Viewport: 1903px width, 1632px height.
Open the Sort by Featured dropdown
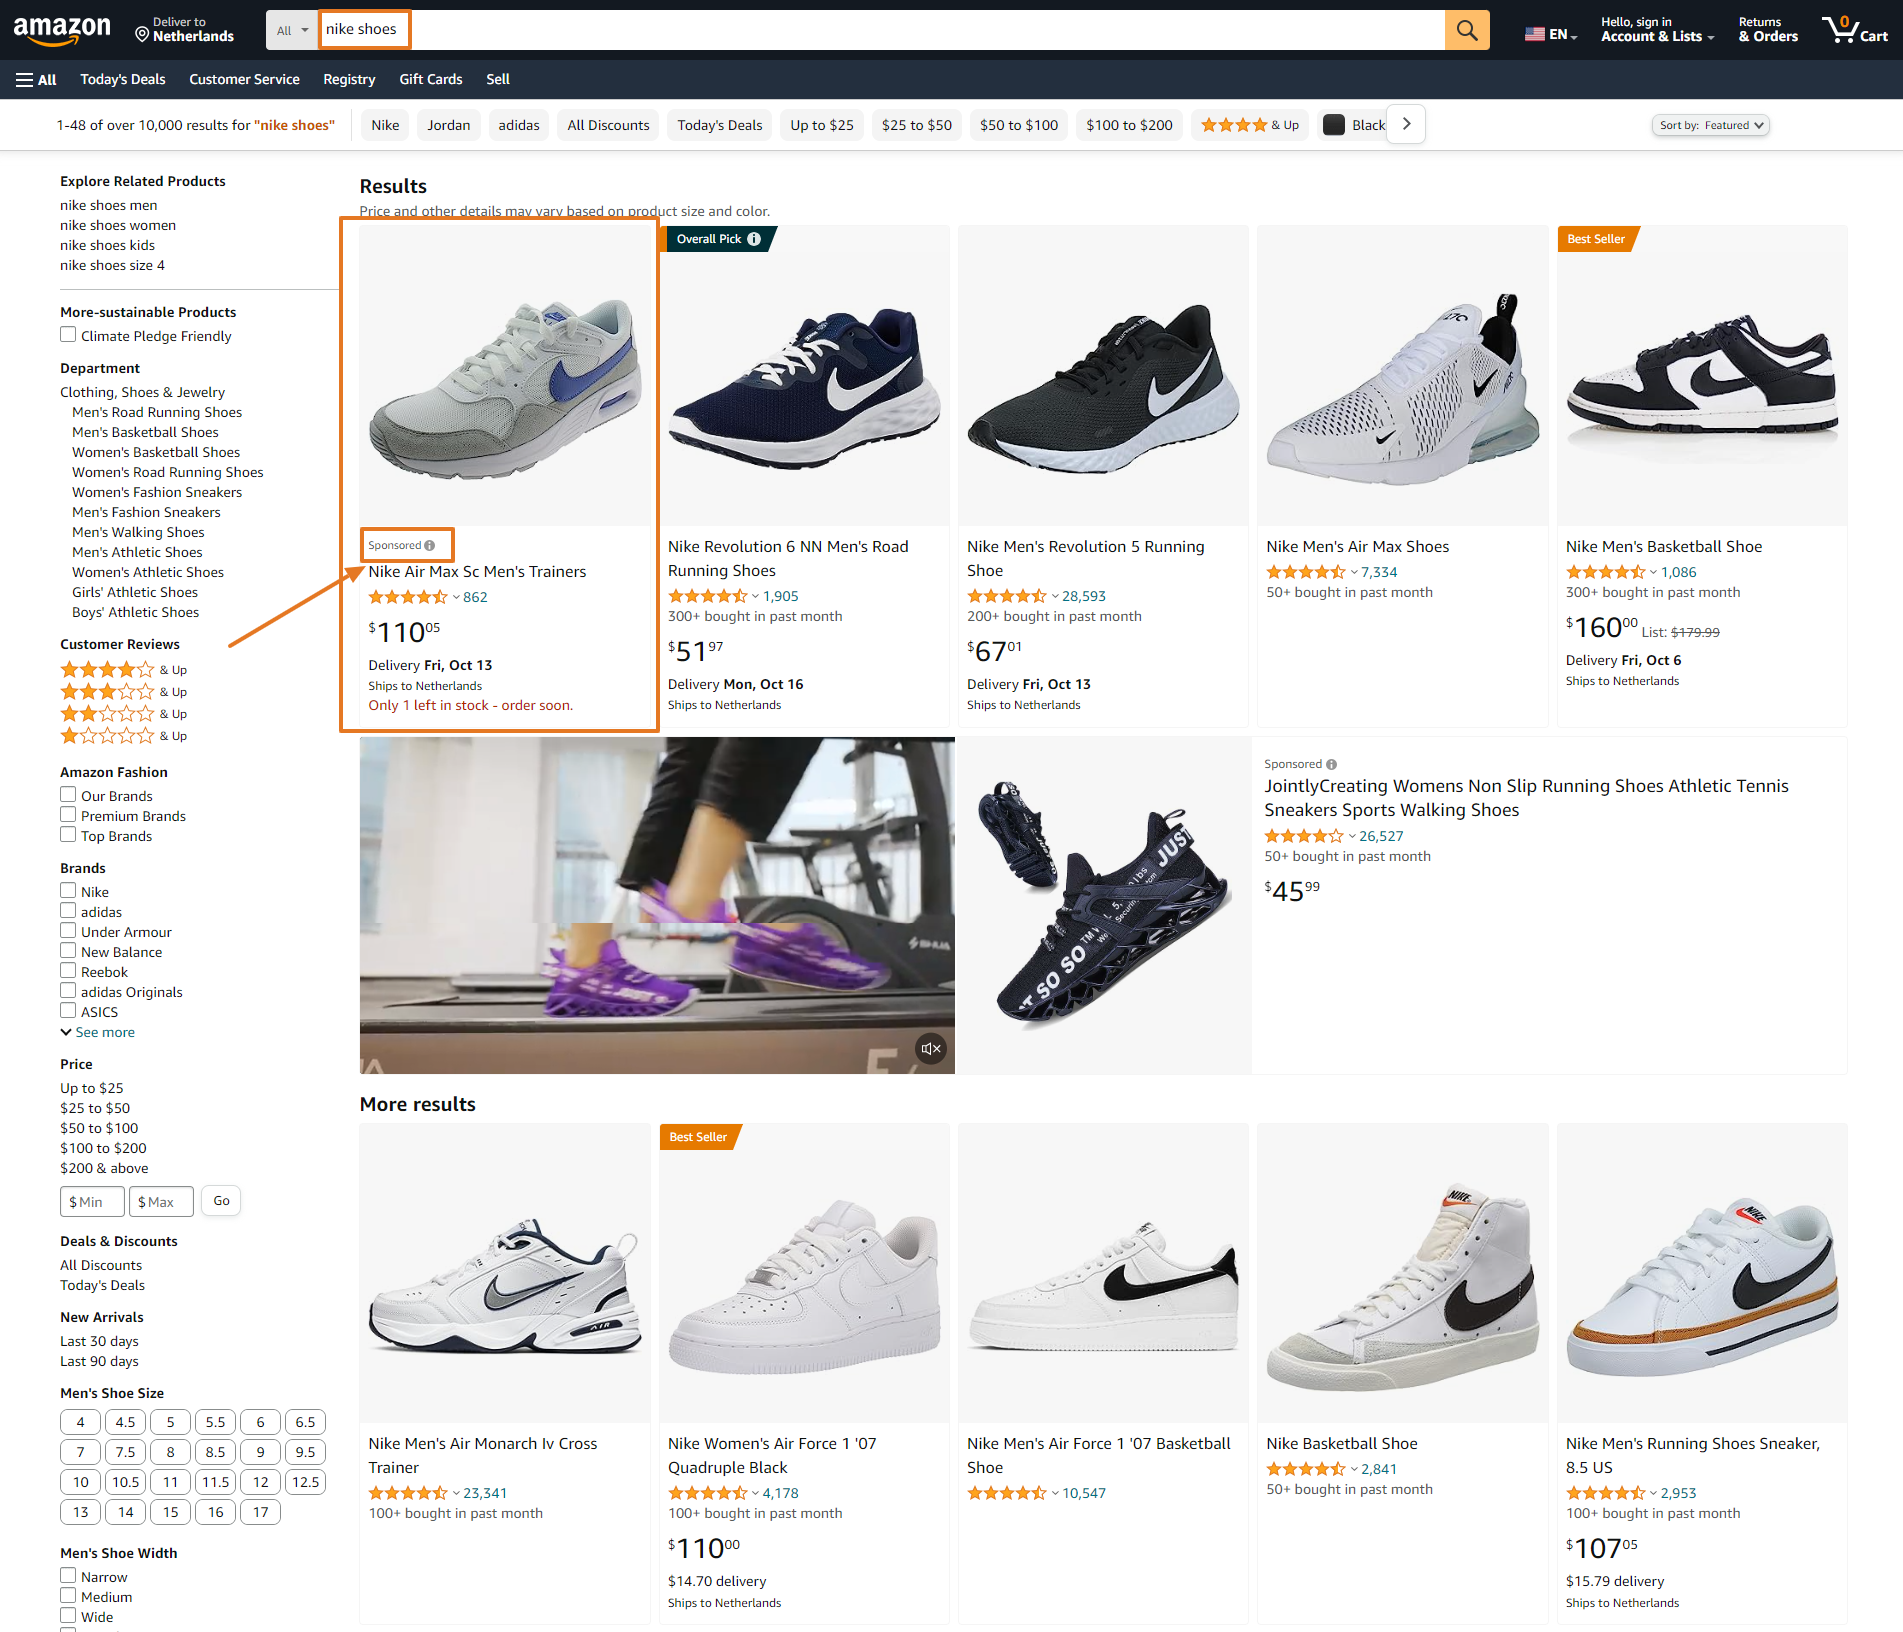[x=1710, y=125]
